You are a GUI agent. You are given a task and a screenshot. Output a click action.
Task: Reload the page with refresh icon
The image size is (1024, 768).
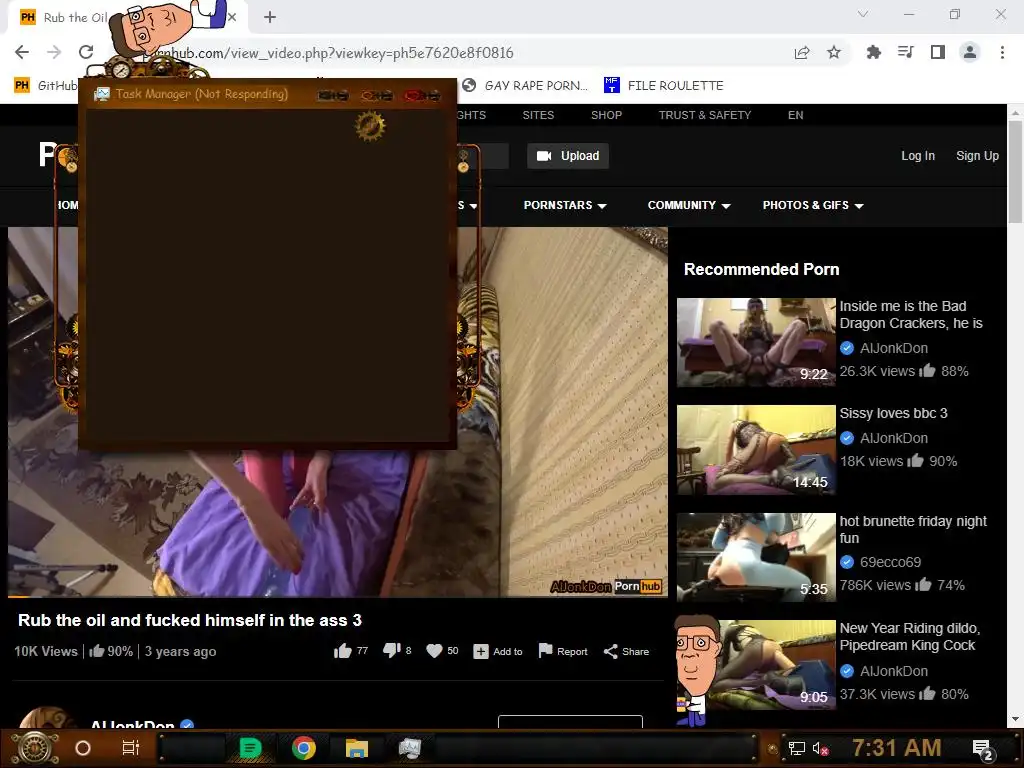86,52
